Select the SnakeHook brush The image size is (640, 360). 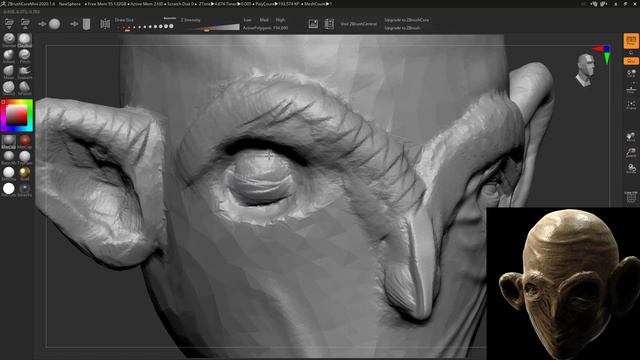[24, 71]
